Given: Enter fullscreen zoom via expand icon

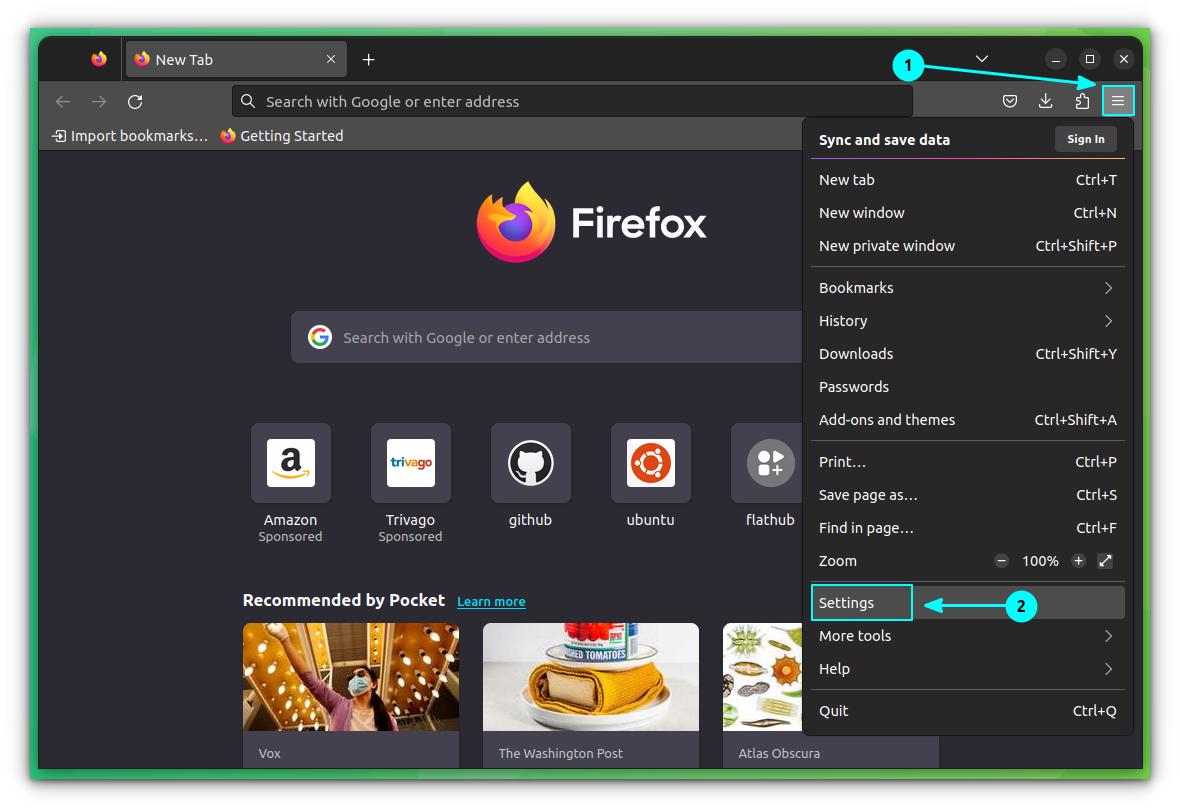Looking at the screenshot, I should click(1105, 561).
